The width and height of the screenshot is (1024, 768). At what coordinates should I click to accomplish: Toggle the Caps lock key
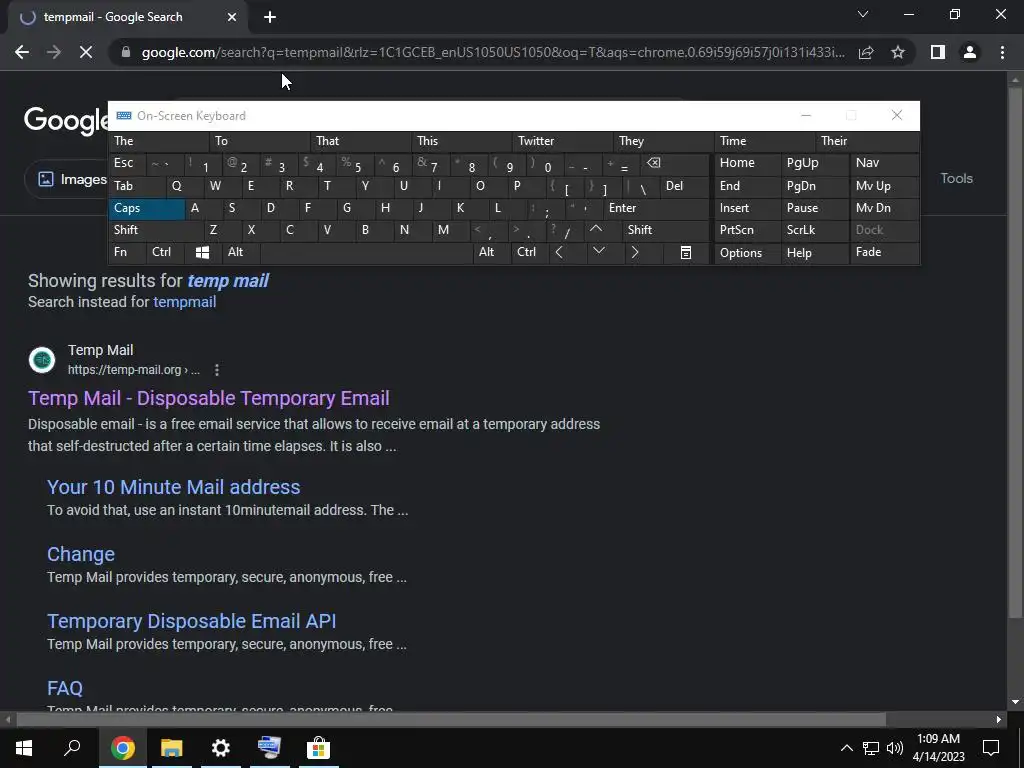coord(146,208)
